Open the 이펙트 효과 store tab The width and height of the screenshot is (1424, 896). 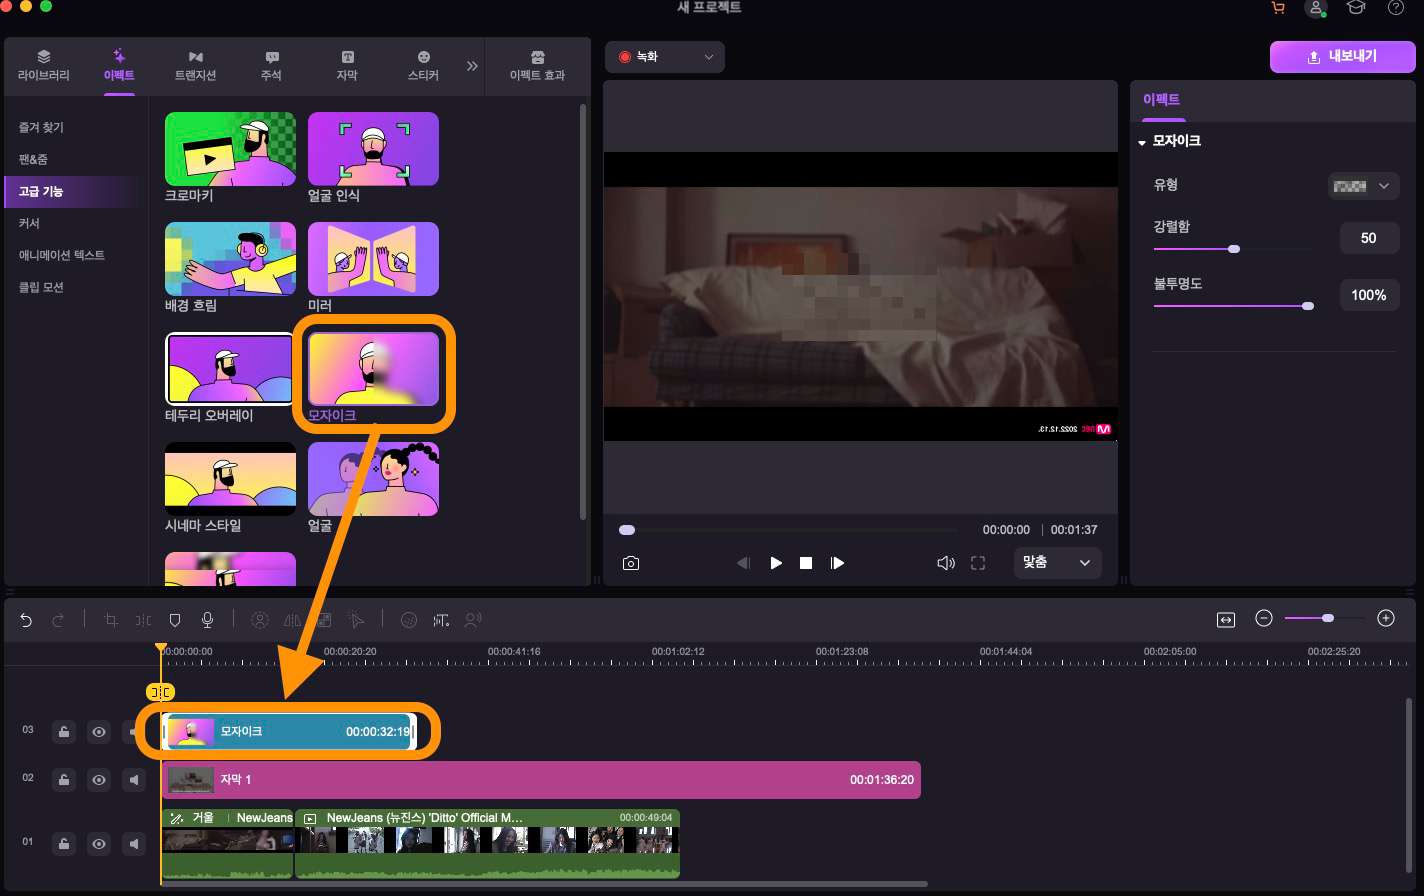[538, 66]
